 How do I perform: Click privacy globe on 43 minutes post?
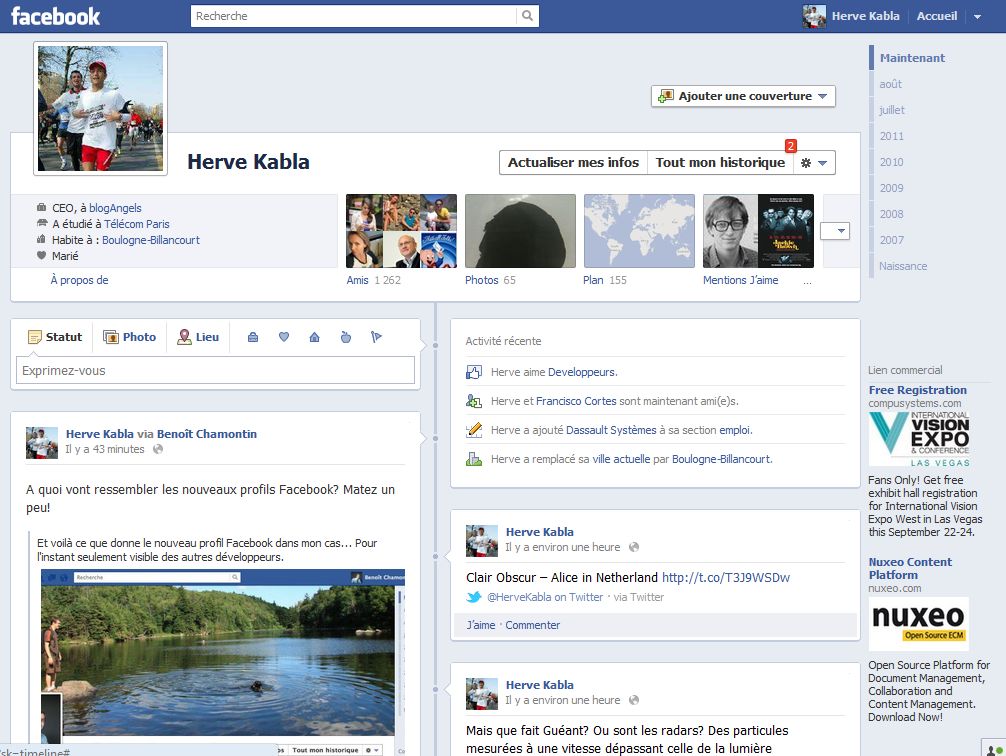click(x=158, y=449)
